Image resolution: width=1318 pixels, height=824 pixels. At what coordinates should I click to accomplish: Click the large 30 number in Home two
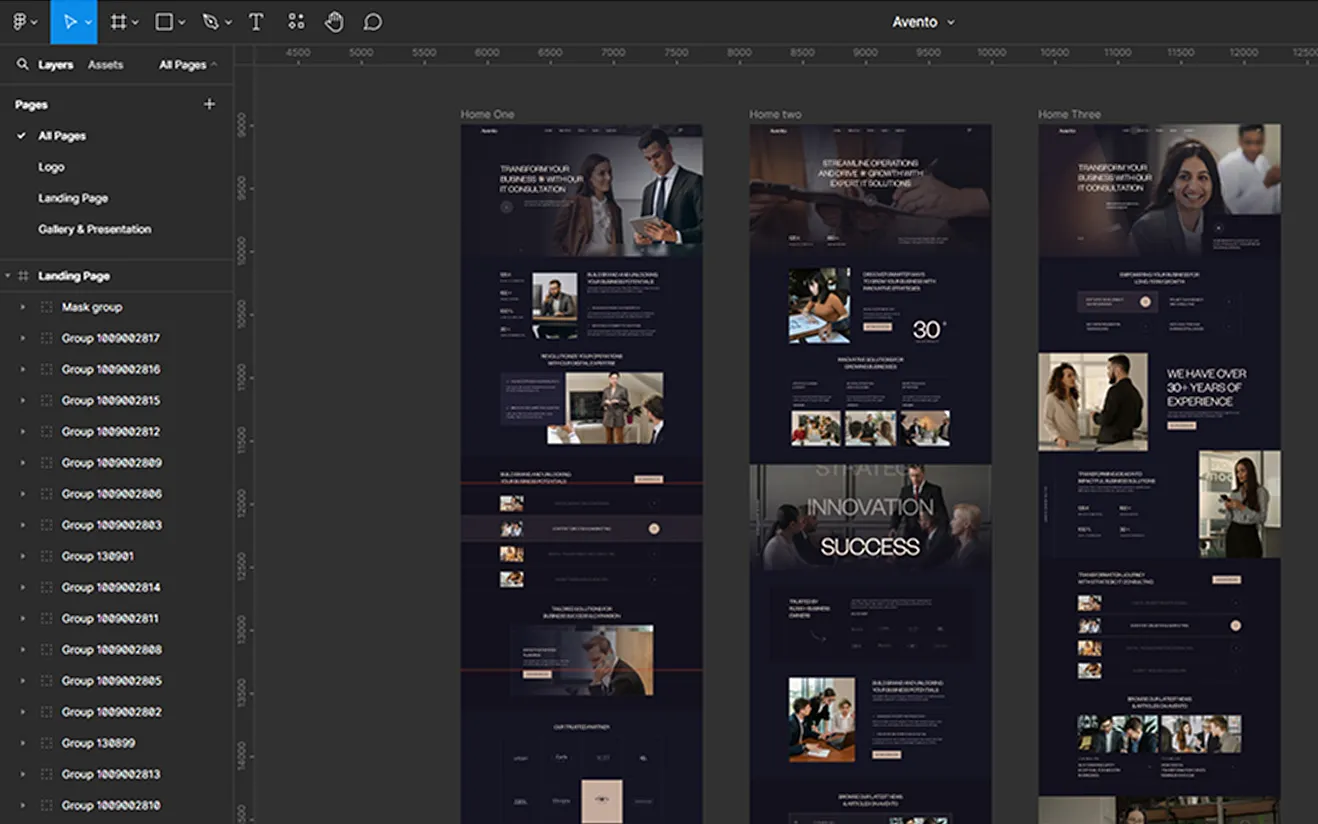click(x=928, y=329)
